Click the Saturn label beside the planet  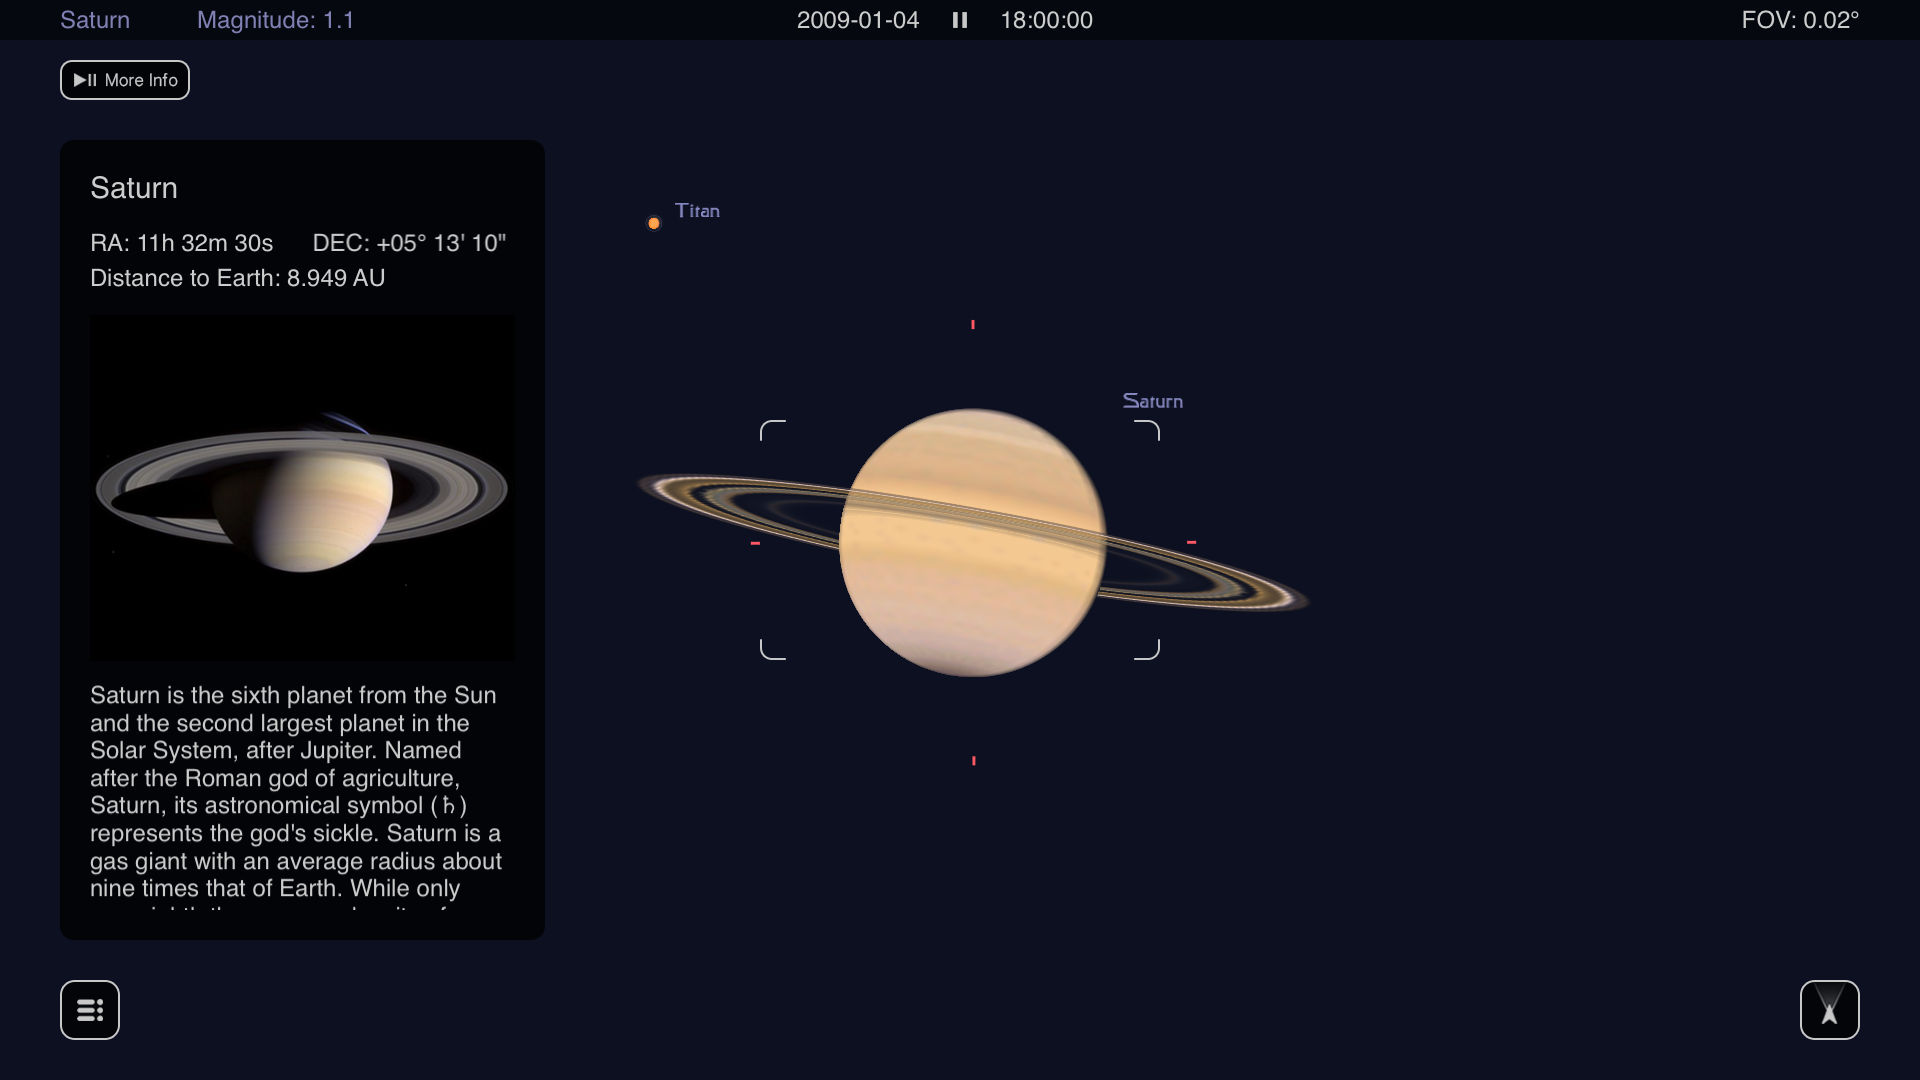click(x=1153, y=401)
